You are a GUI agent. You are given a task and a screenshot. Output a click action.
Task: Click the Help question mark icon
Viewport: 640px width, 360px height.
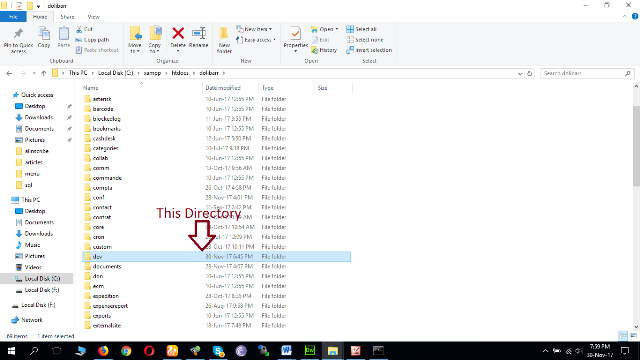(635, 17)
